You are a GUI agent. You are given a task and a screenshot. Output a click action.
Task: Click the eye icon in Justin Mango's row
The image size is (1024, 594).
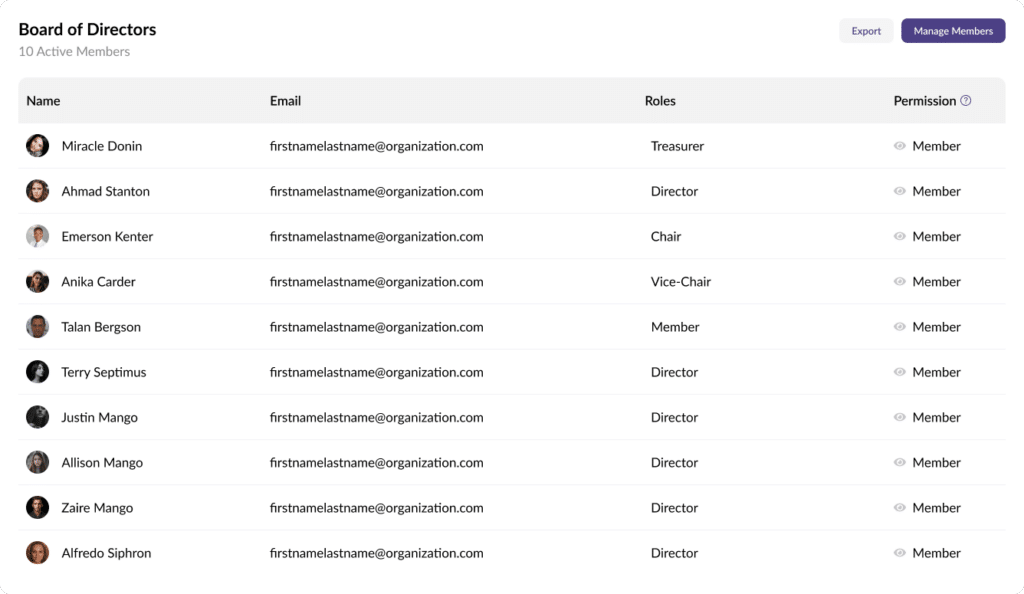(x=899, y=418)
